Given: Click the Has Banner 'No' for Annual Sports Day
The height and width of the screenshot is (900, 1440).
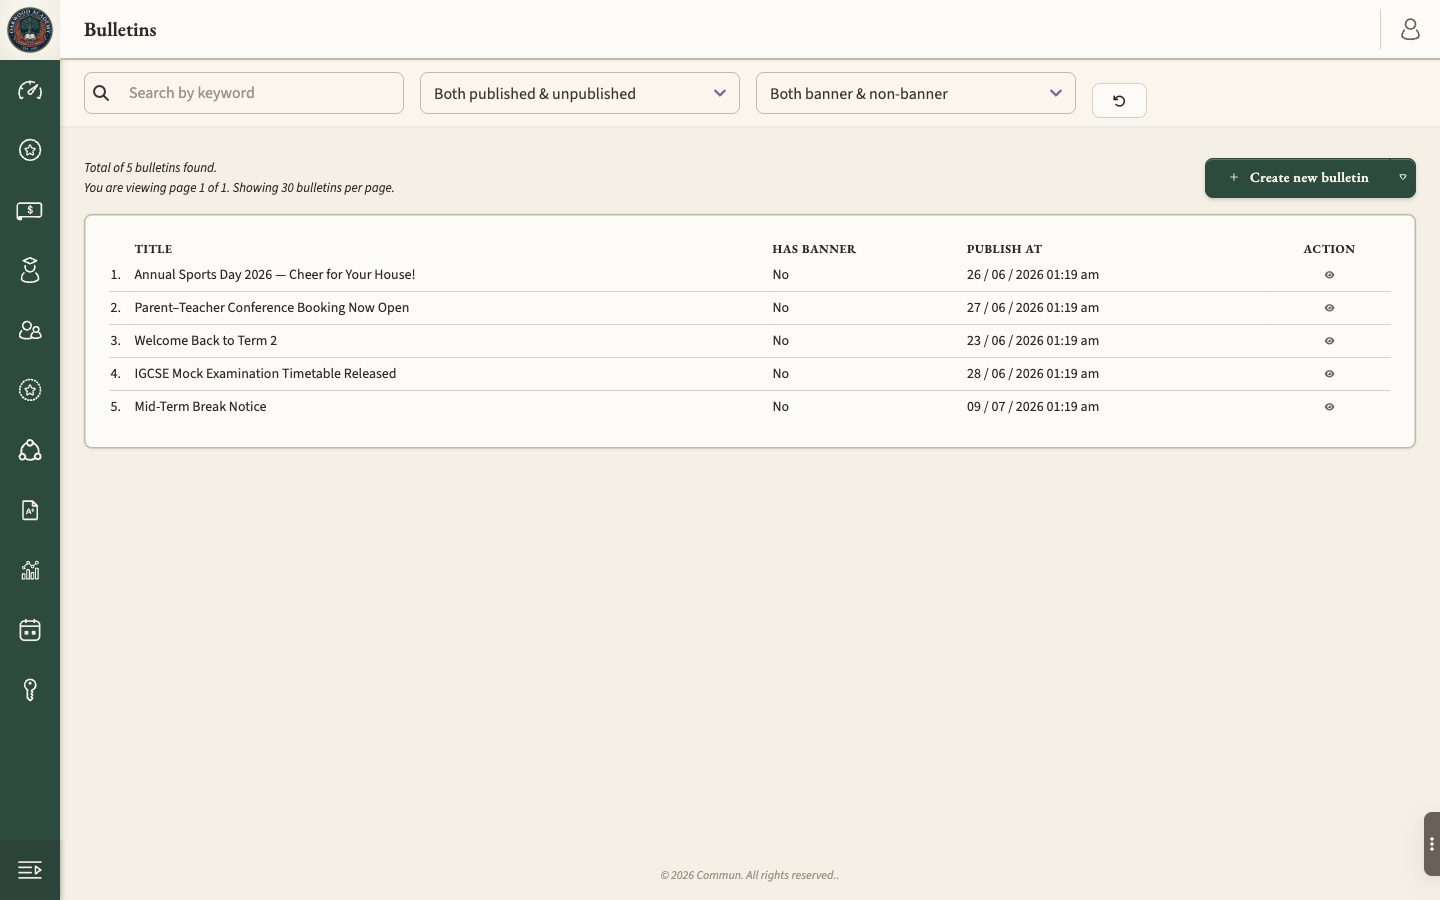Looking at the screenshot, I should [x=781, y=274].
